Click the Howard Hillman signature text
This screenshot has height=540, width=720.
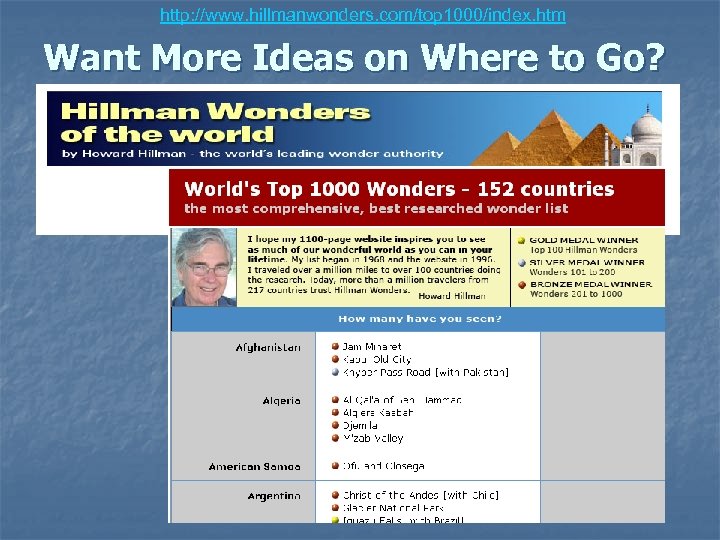[452, 296]
